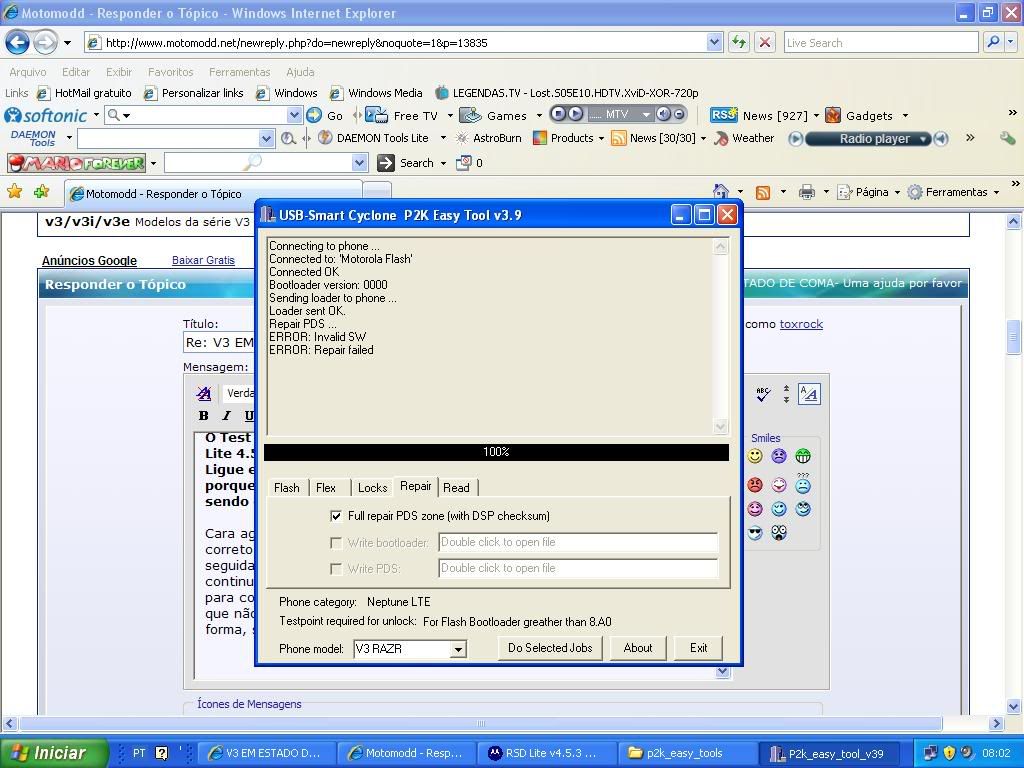Viewport: 1024px width, 768px height.
Task: Switch to RSD Lite v4.5.3 taskbar item
Action: tap(547, 753)
